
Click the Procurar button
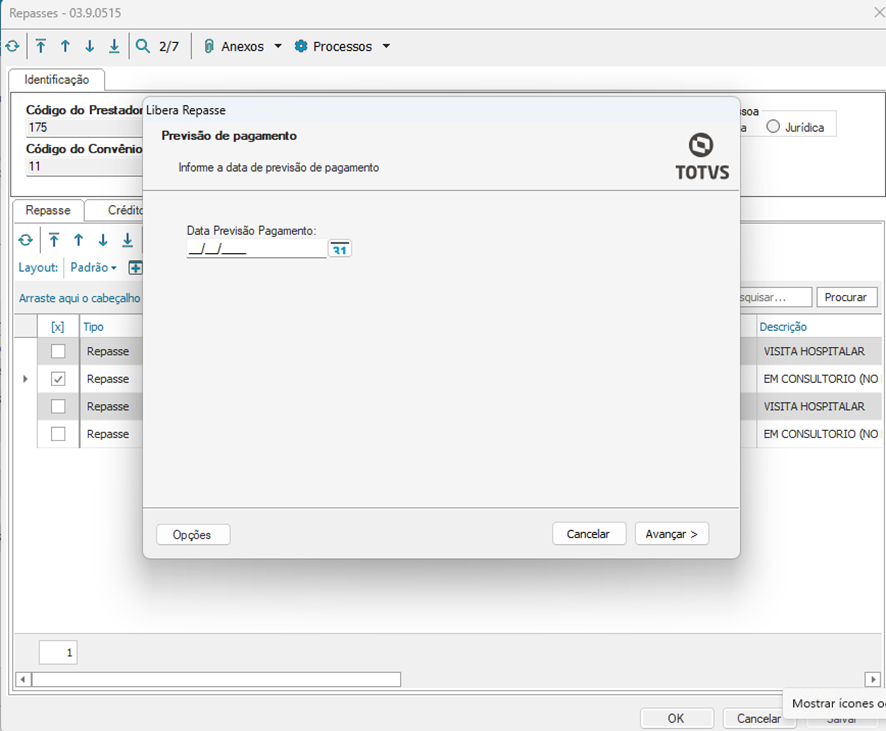coord(846,297)
